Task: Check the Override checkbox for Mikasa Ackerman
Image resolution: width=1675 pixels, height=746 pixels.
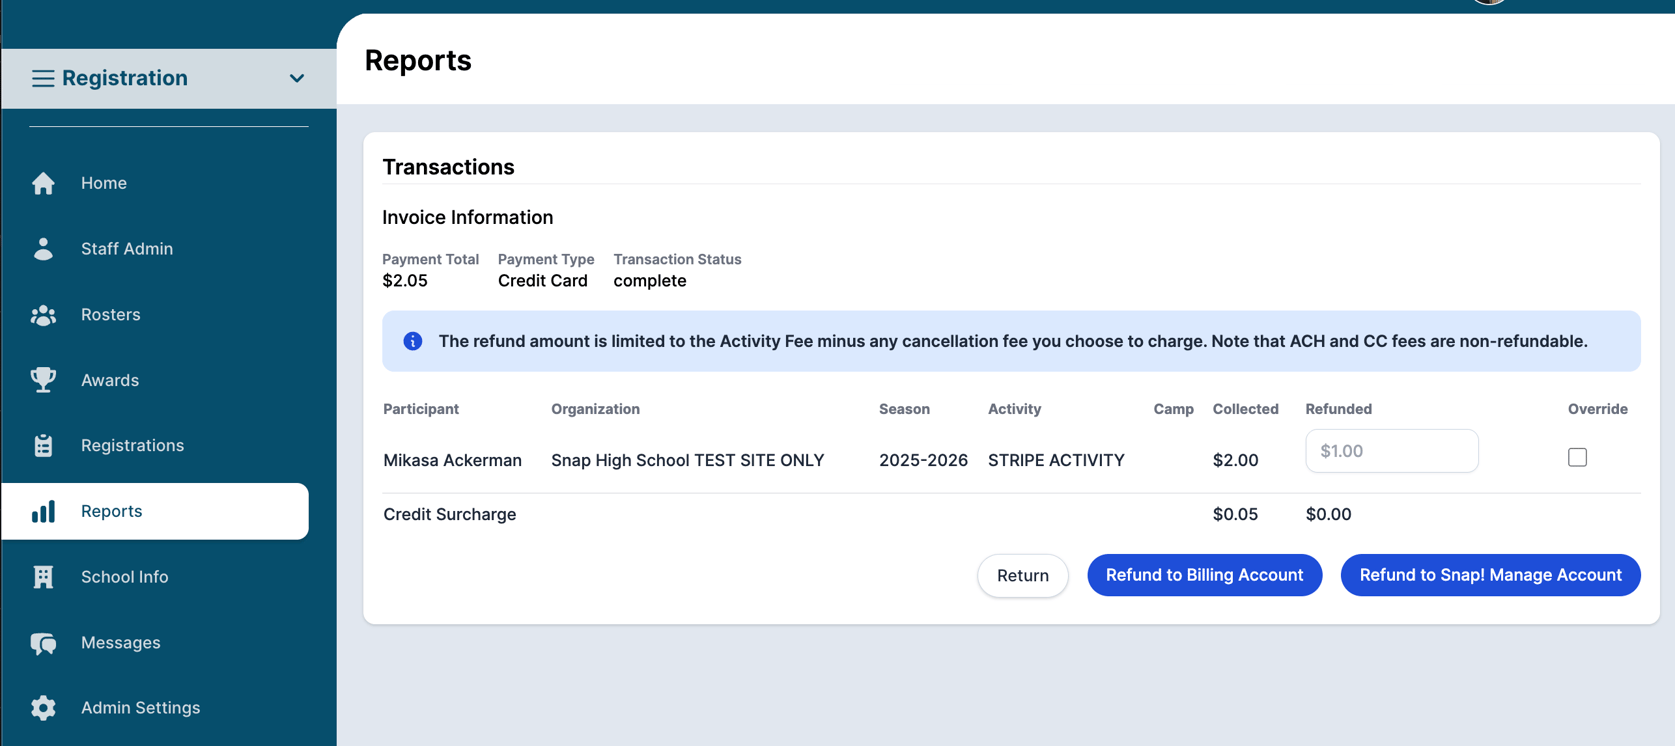Action: 1577,457
